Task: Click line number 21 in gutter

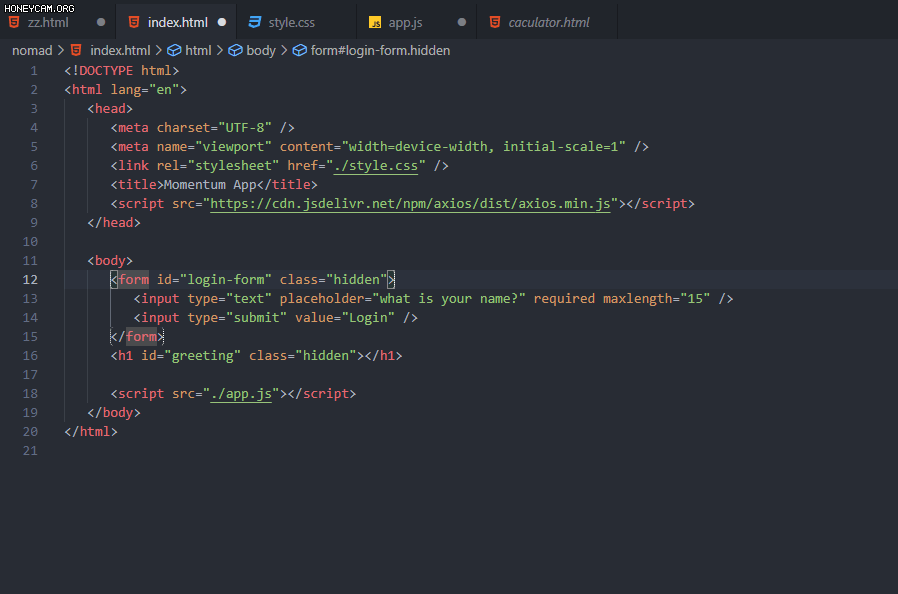Action: click(30, 451)
